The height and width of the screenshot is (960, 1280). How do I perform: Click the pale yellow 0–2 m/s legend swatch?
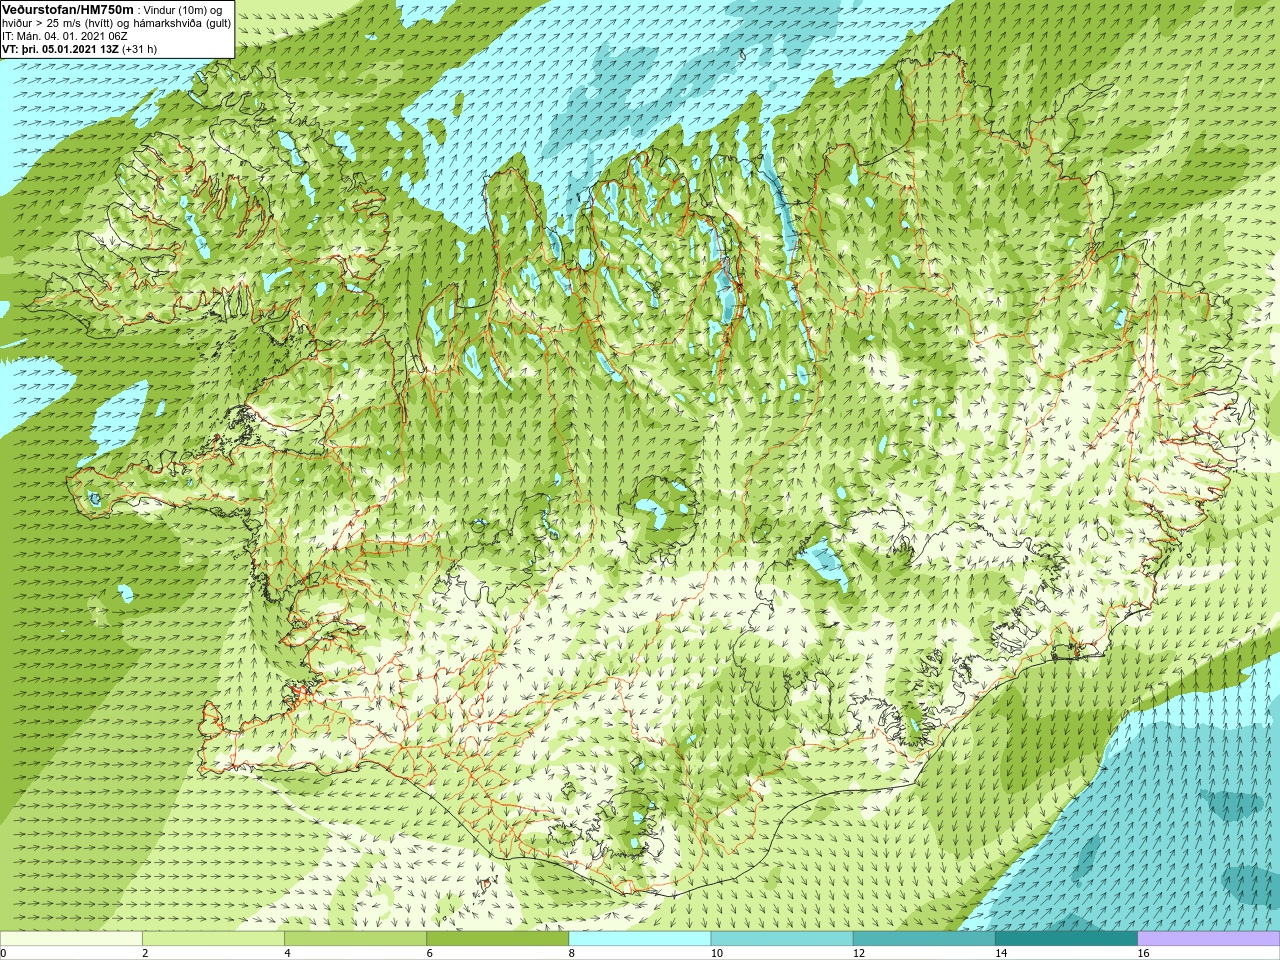pos(71,939)
